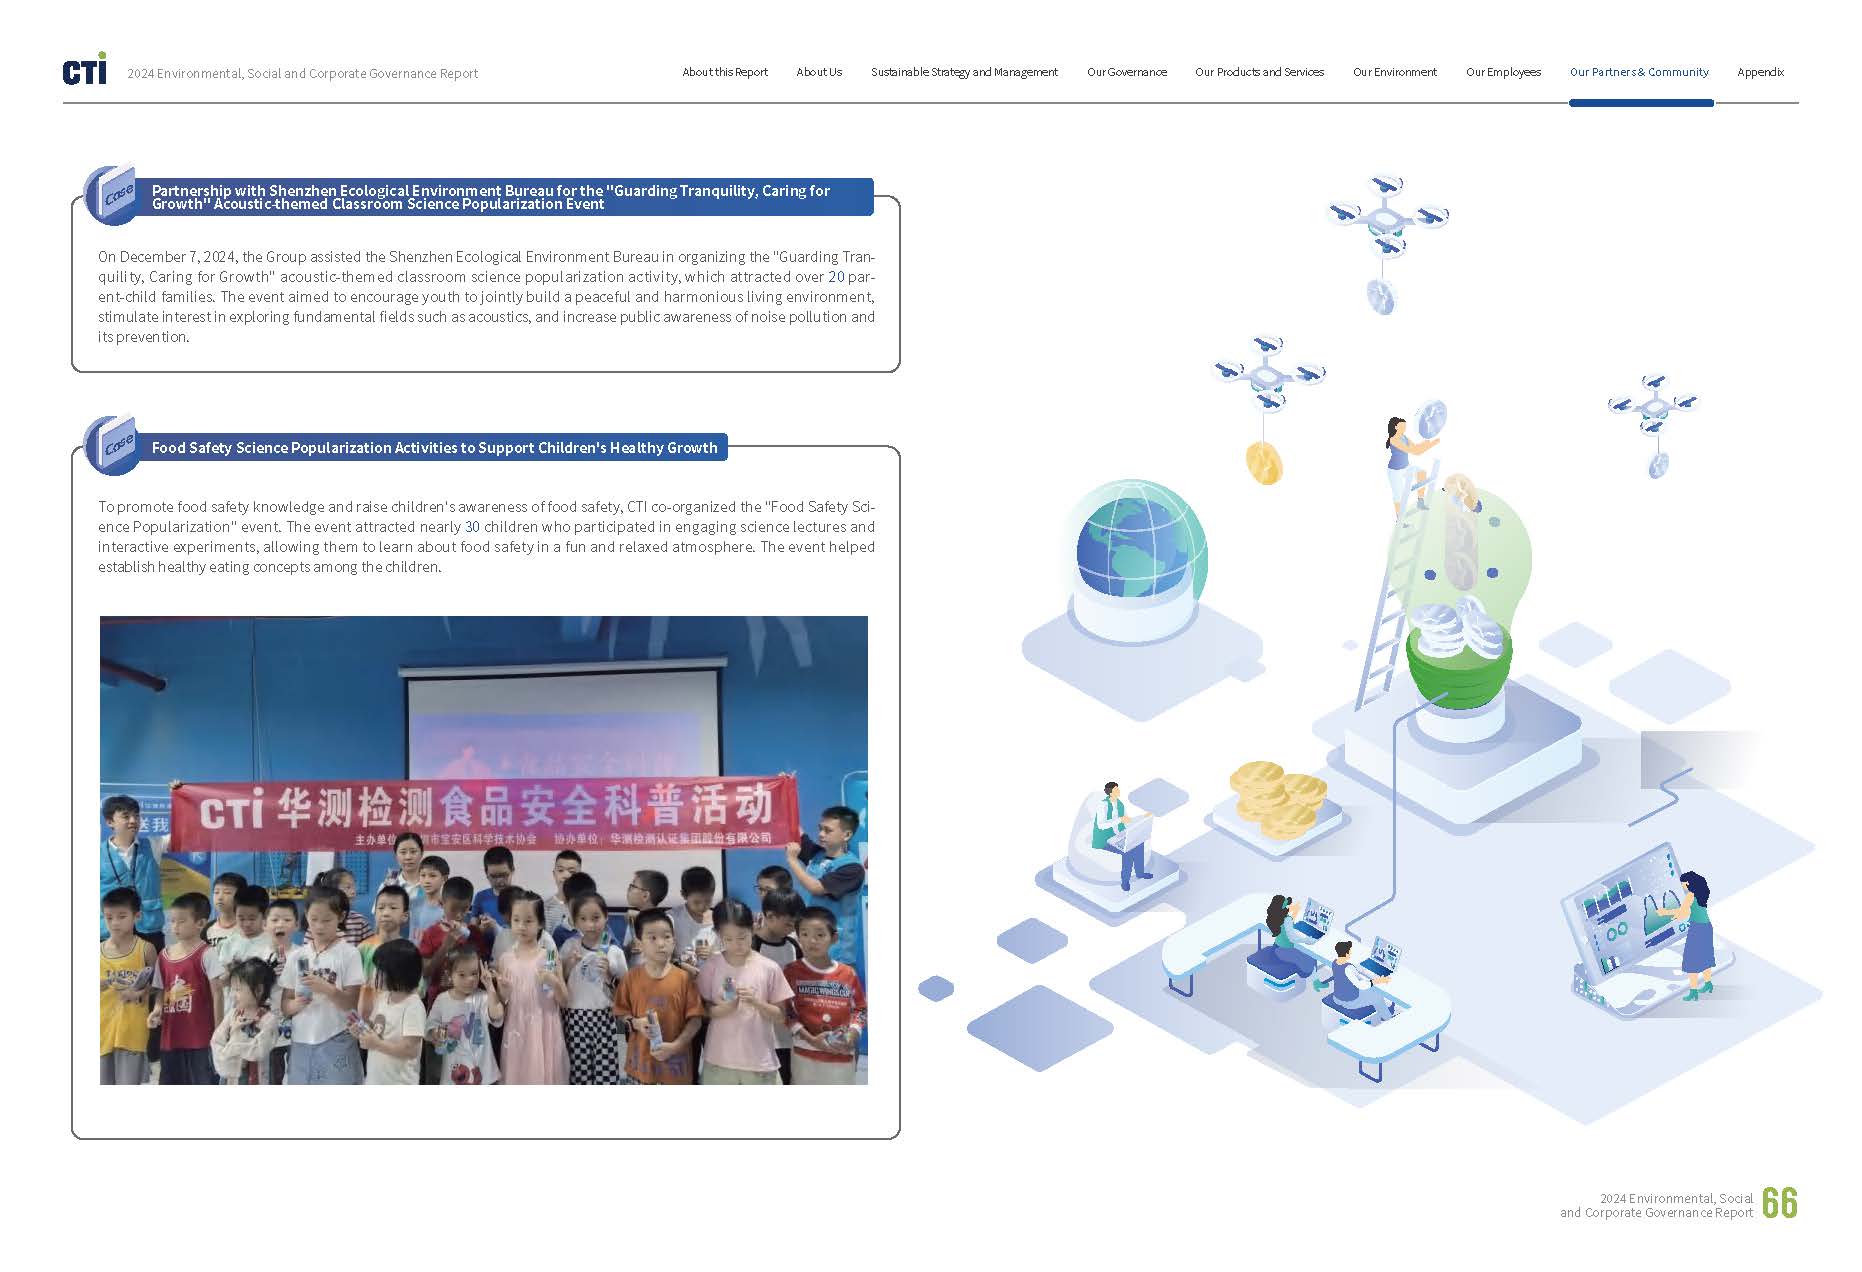Open the Our Employees tab

pos(1503,72)
